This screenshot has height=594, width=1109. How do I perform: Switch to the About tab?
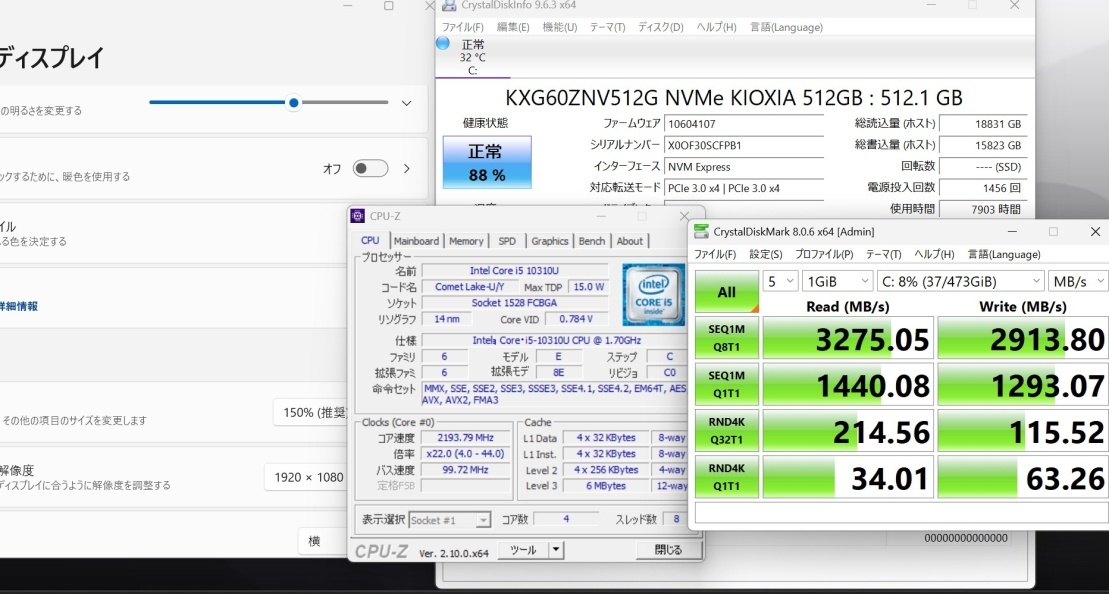coord(629,241)
